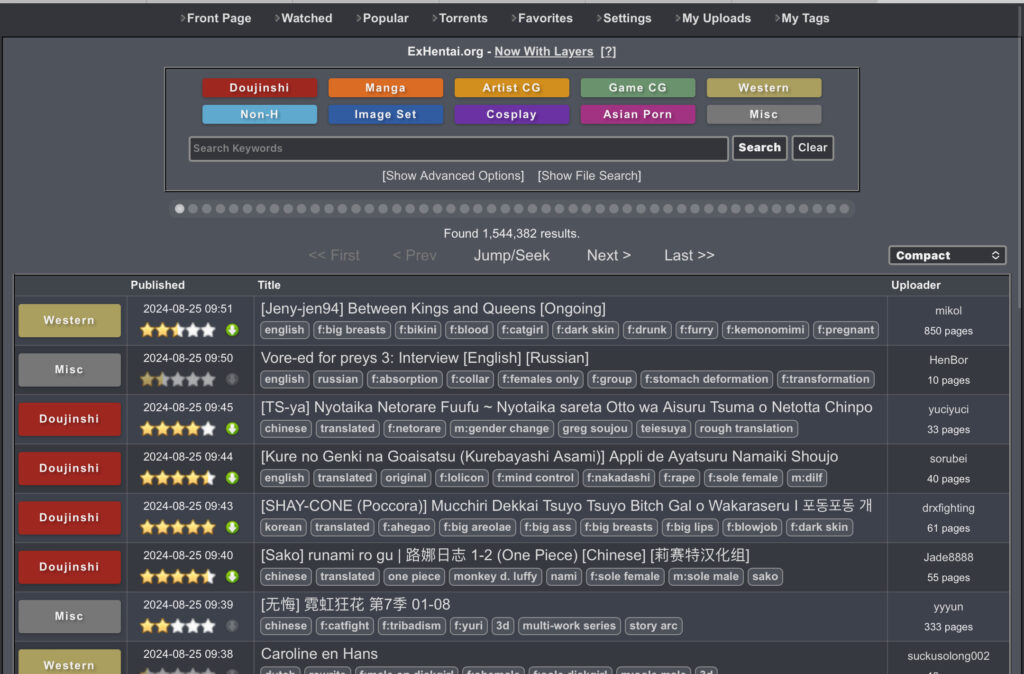Viewport: 1024px width, 674px height.
Task: Expand Show Advanced Options
Action: 452,176
